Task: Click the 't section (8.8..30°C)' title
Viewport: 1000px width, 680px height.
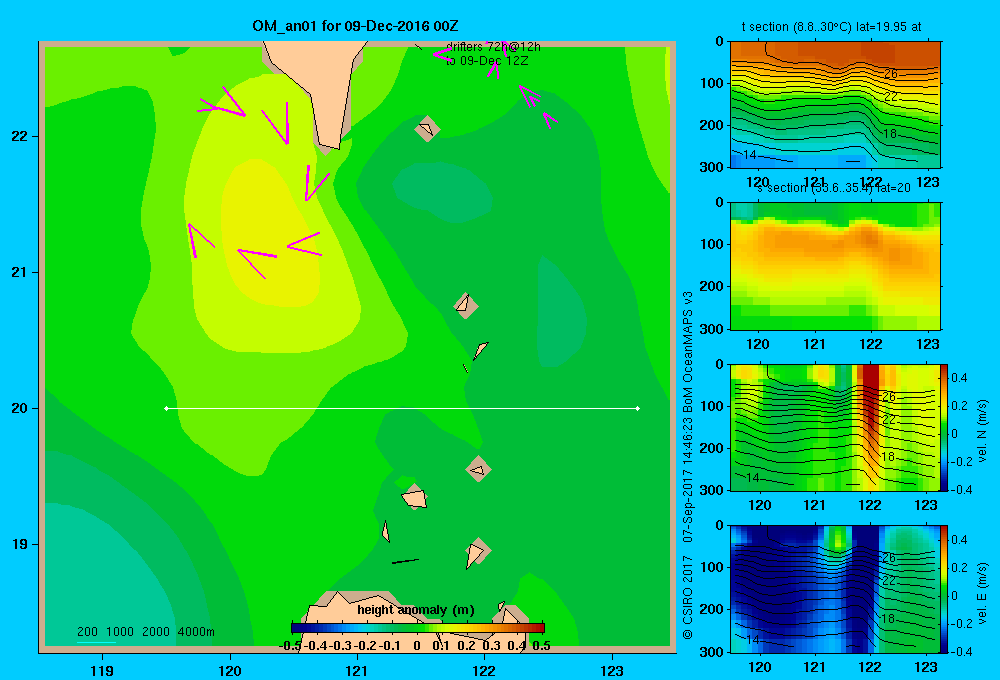Action: pyautogui.click(x=831, y=27)
